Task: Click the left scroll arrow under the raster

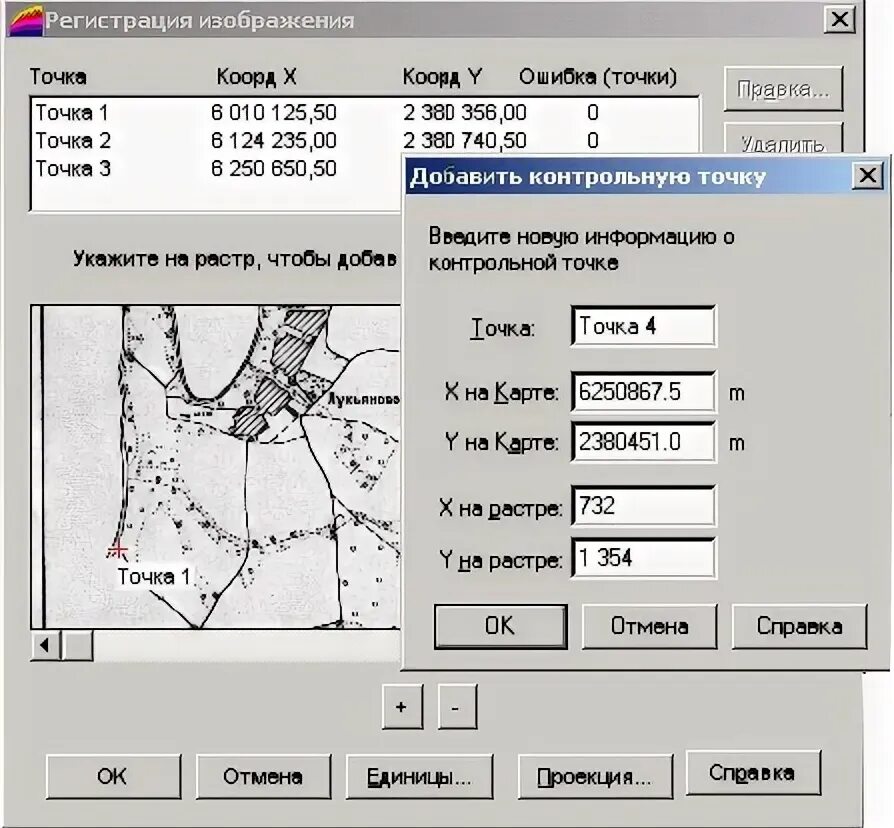Action: tap(46, 646)
